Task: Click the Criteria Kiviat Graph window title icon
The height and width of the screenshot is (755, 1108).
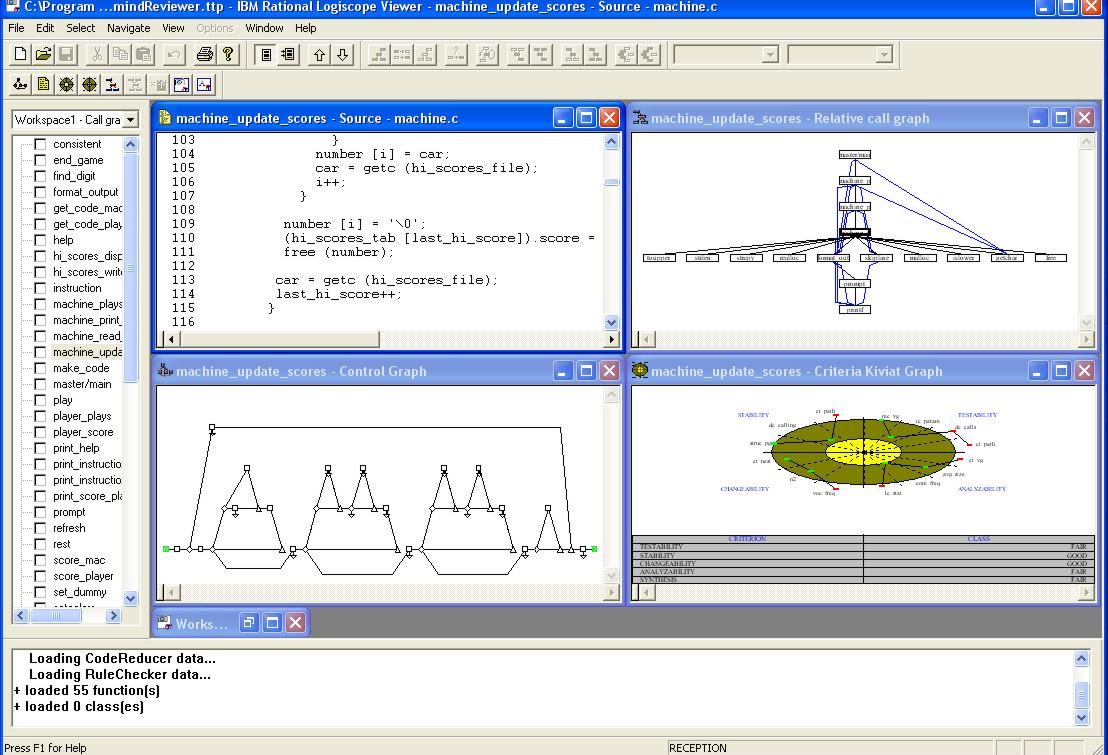Action: pos(640,370)
